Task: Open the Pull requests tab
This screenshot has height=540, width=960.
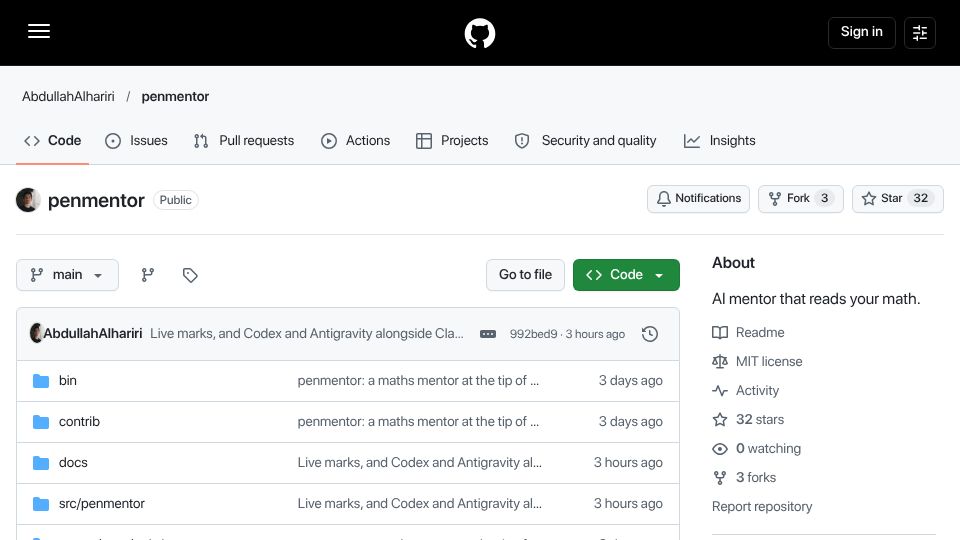Action: click(x=244, y=141)
